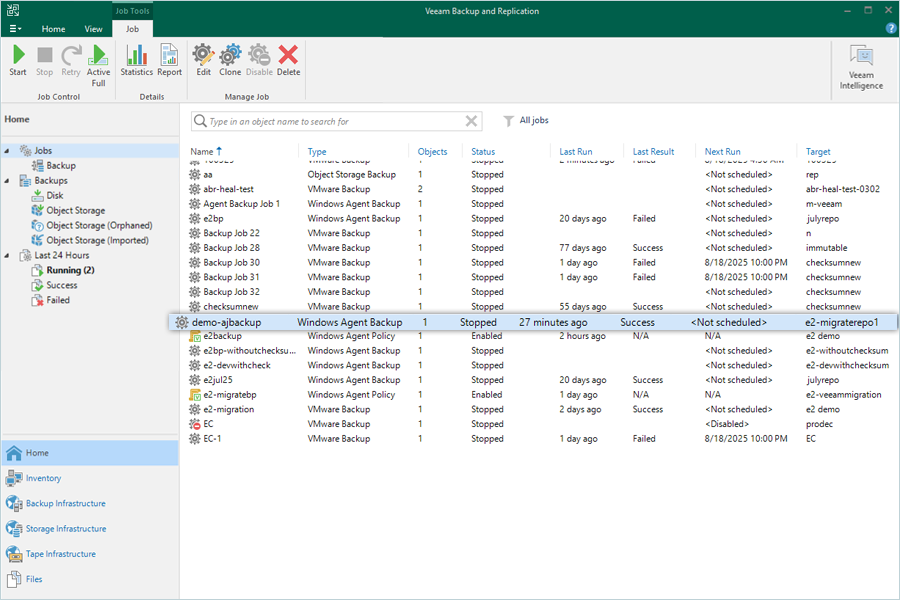
Task: Open the Home view in bottom navigation
Action: point(90,453)
